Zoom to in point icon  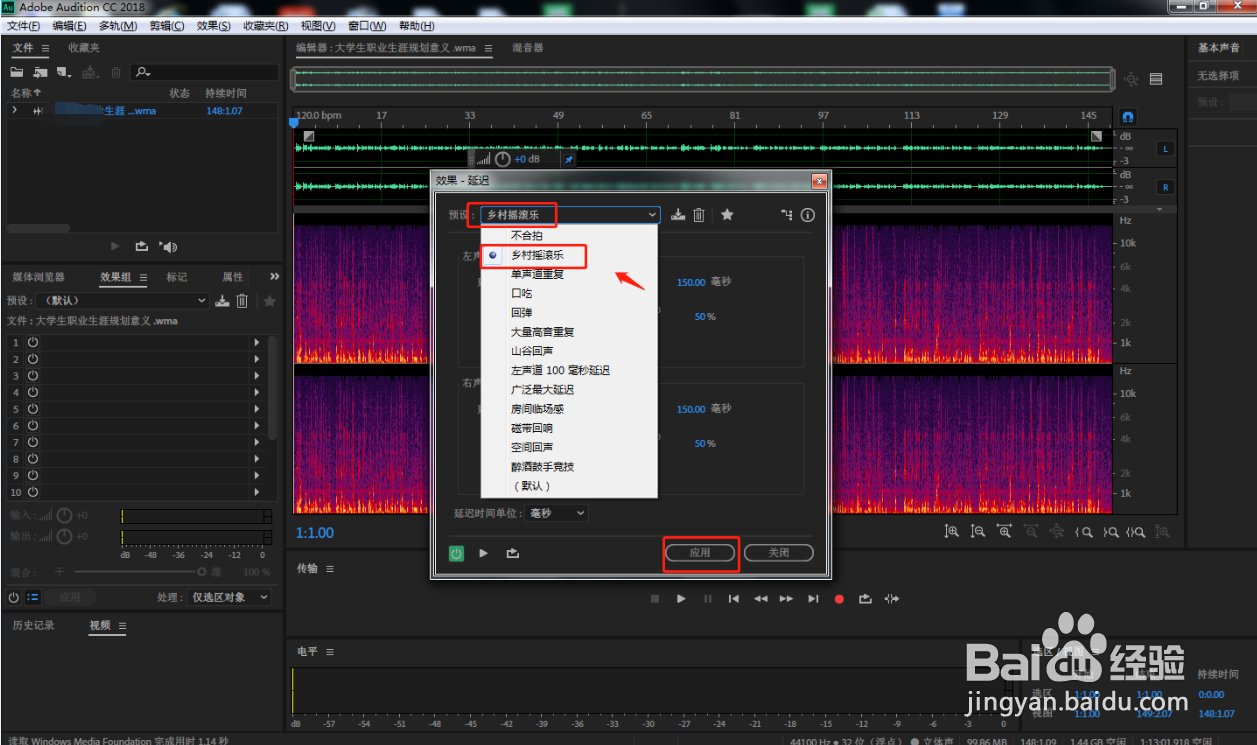pos(1083,532)
